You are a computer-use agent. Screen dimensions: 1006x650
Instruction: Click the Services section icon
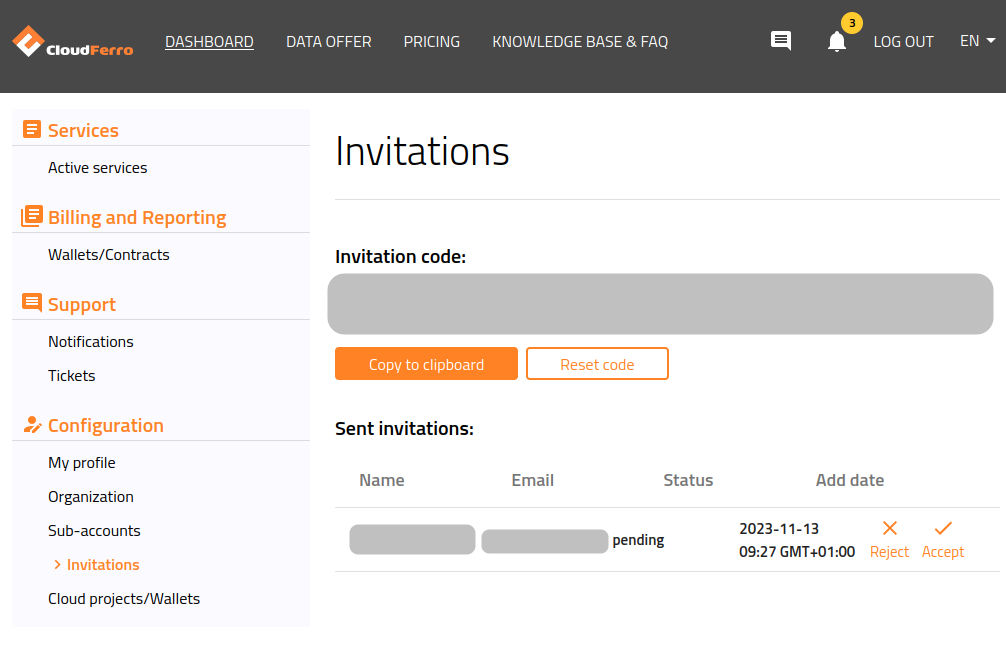click(x=32, y=129)
